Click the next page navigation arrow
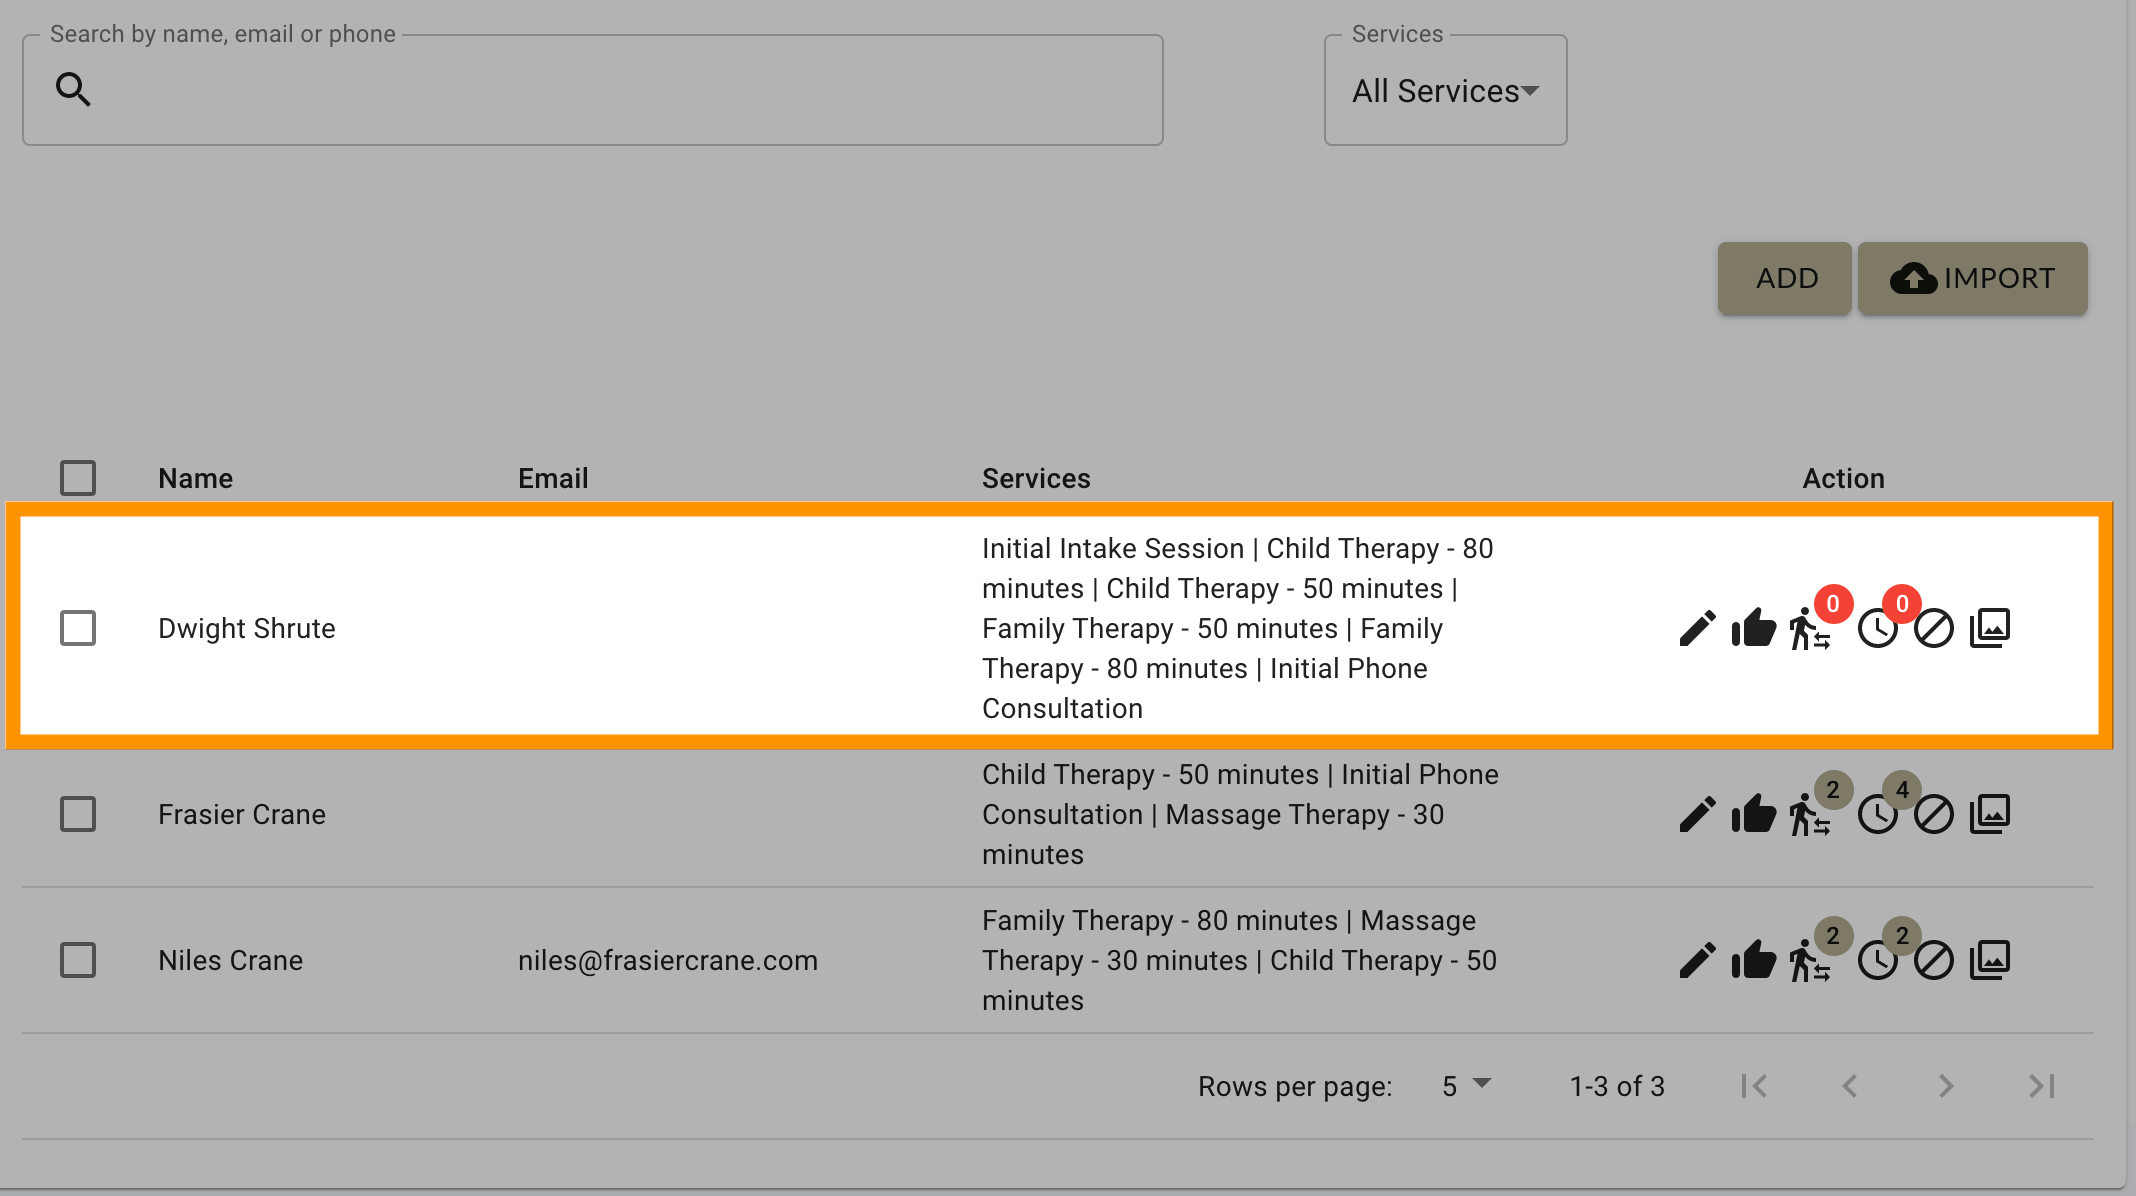2136x1196 pixels. click(x=1947, y=1086)
